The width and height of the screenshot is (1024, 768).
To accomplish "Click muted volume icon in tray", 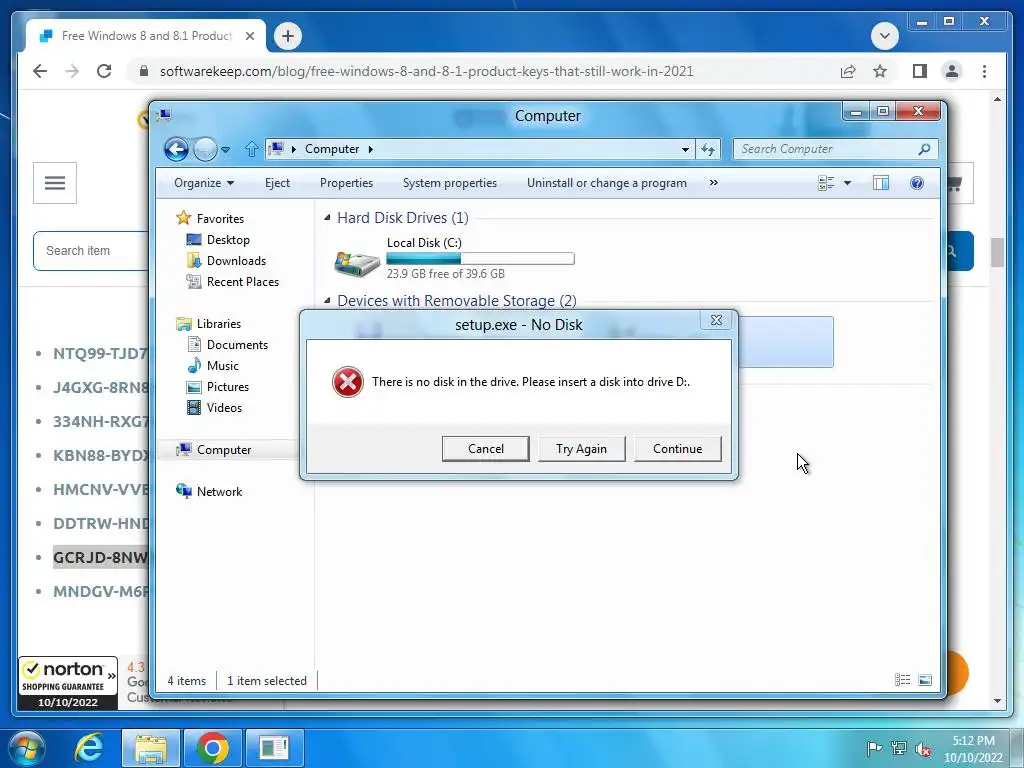I will coord(923,749).
